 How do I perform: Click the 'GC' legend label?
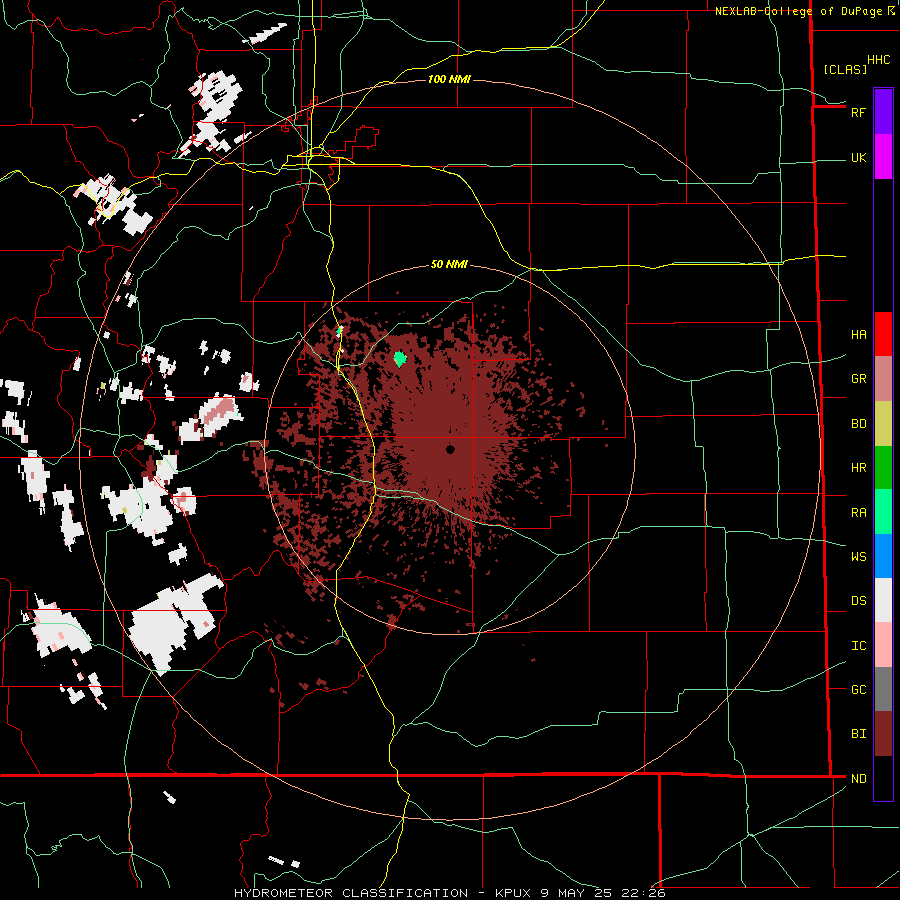pos(859,690)
